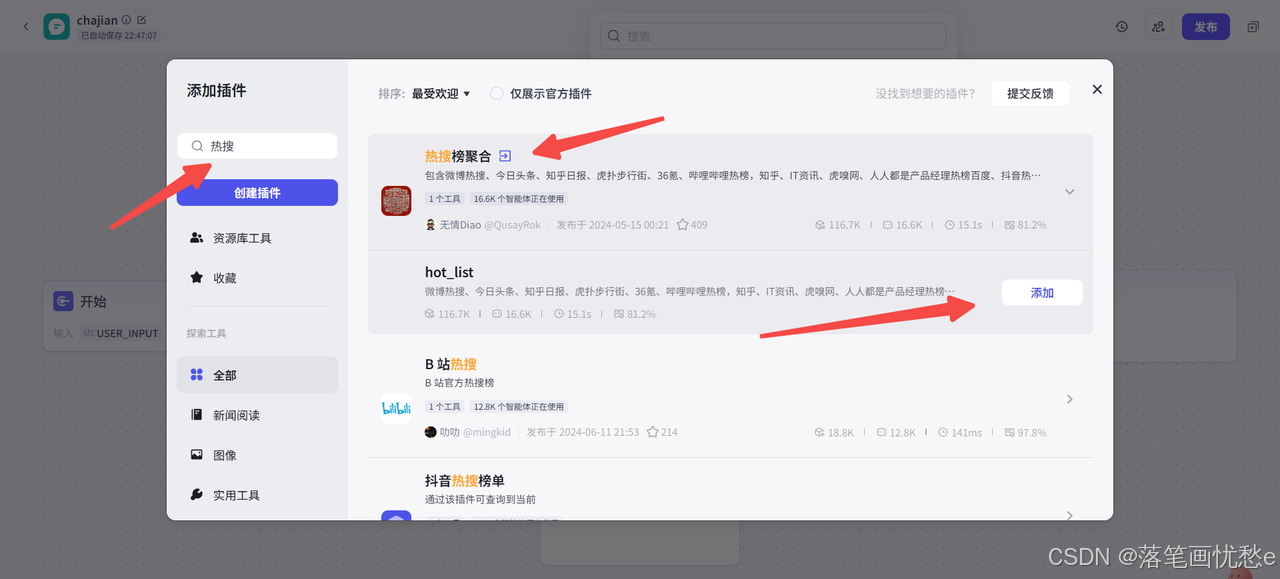Image resolution: width=1280 pixels, height=579 pixels.
Task: Add the hot_list tool with 添加
Action: [x=1042, y=293]
